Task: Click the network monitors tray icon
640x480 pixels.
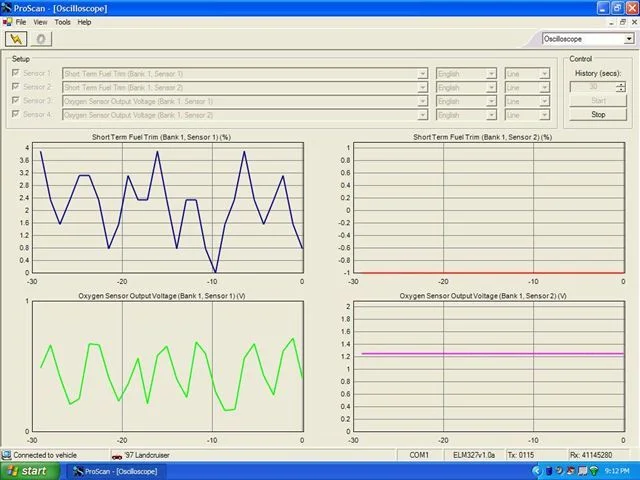Action: pos(582,471)
